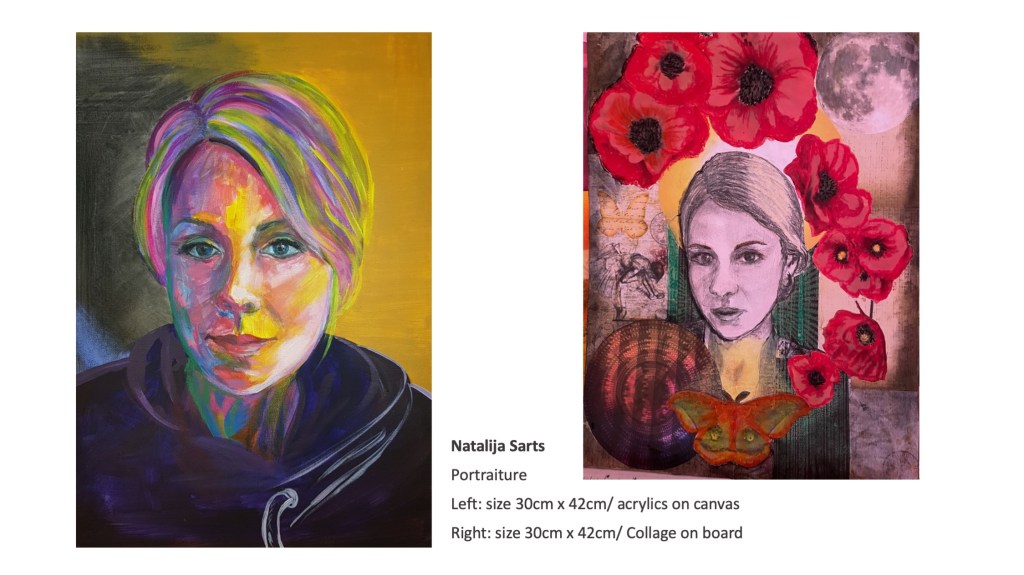Click the 'Portraiture' caption line
This screenshot has width=1024, height=575.
[x=488, y=475]
